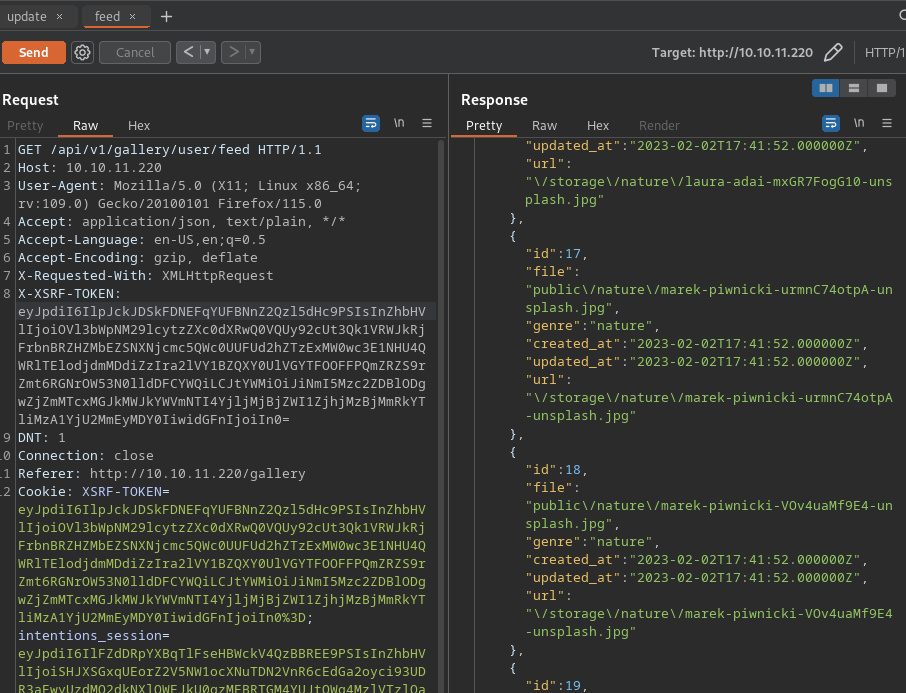Select top-bottom split layout icon
Screen dimensions: 906x693
(853, 88)
